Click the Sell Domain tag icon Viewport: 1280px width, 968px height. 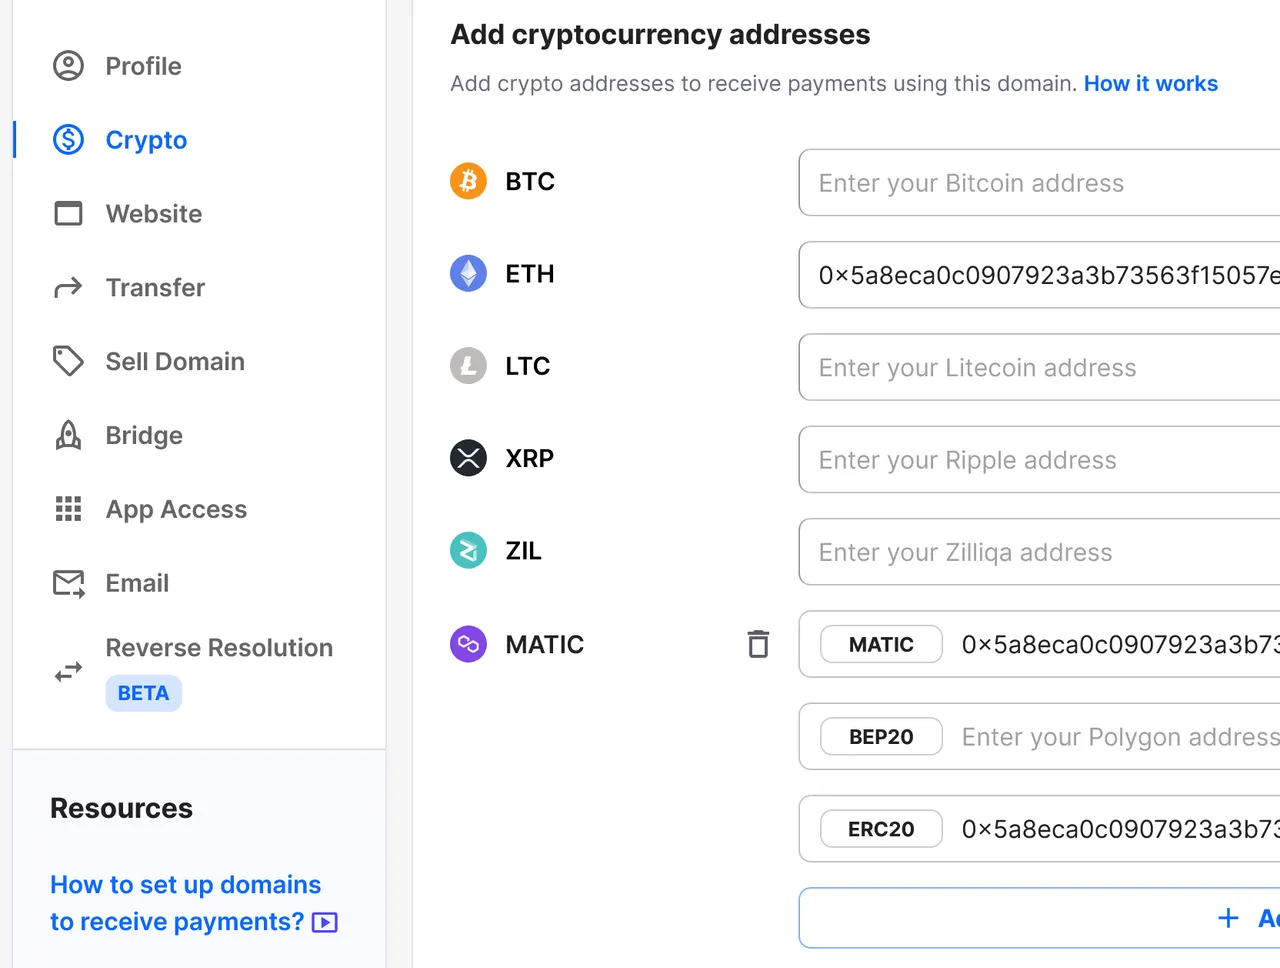(x=68, y=361)
